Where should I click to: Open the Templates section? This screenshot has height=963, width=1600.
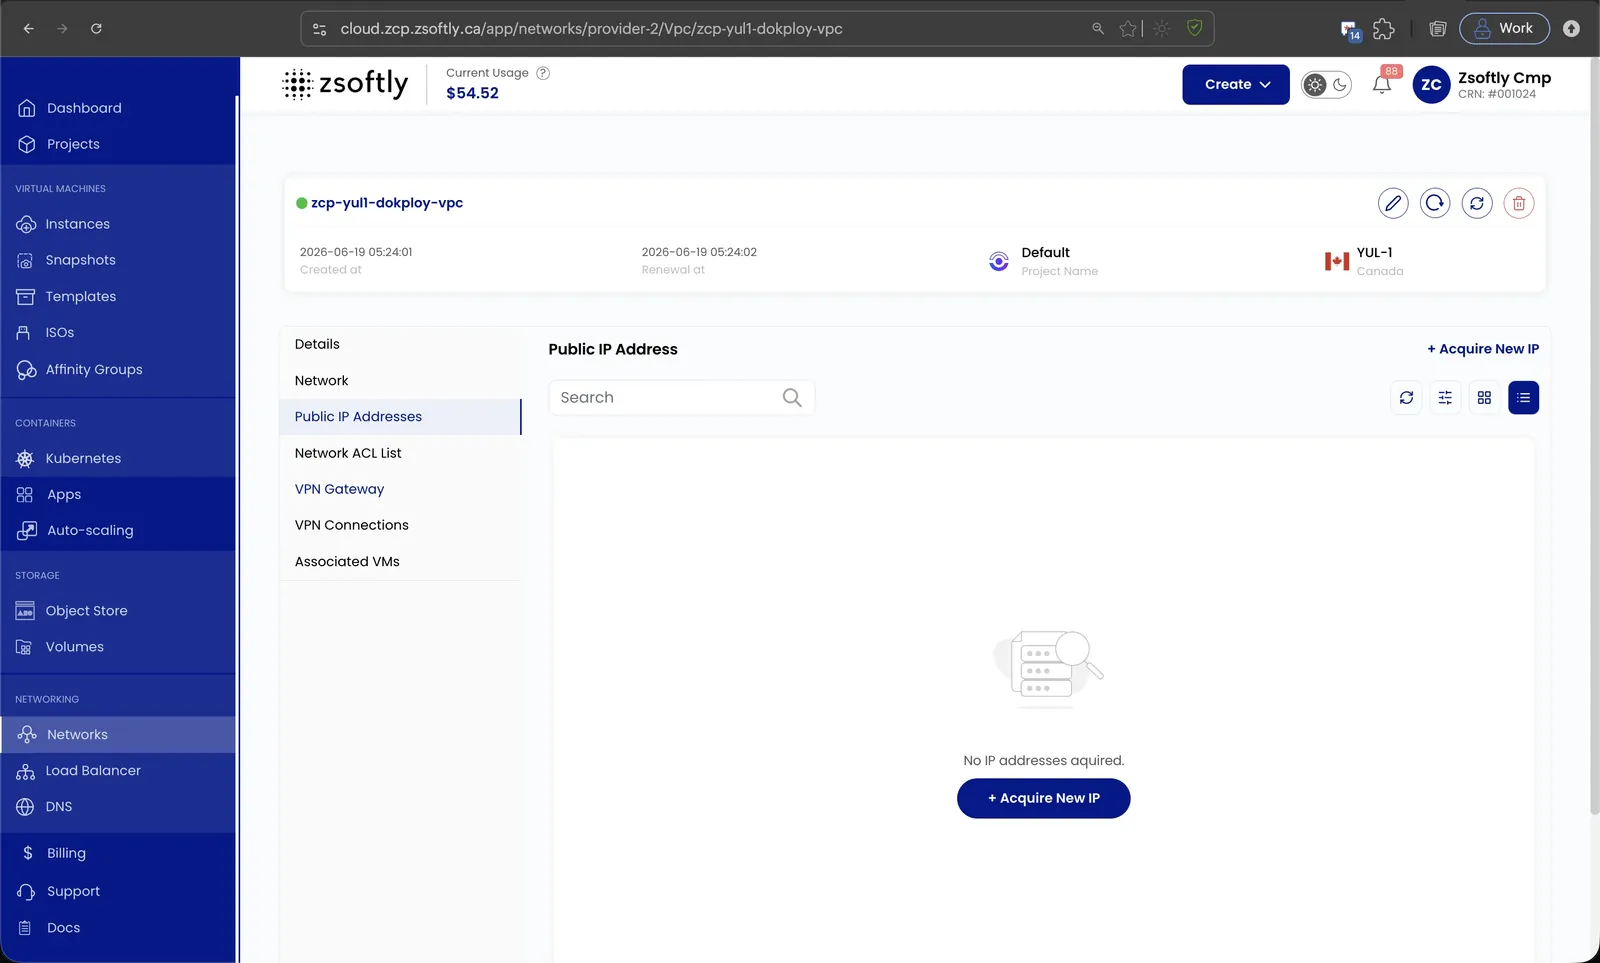(80, 296)
